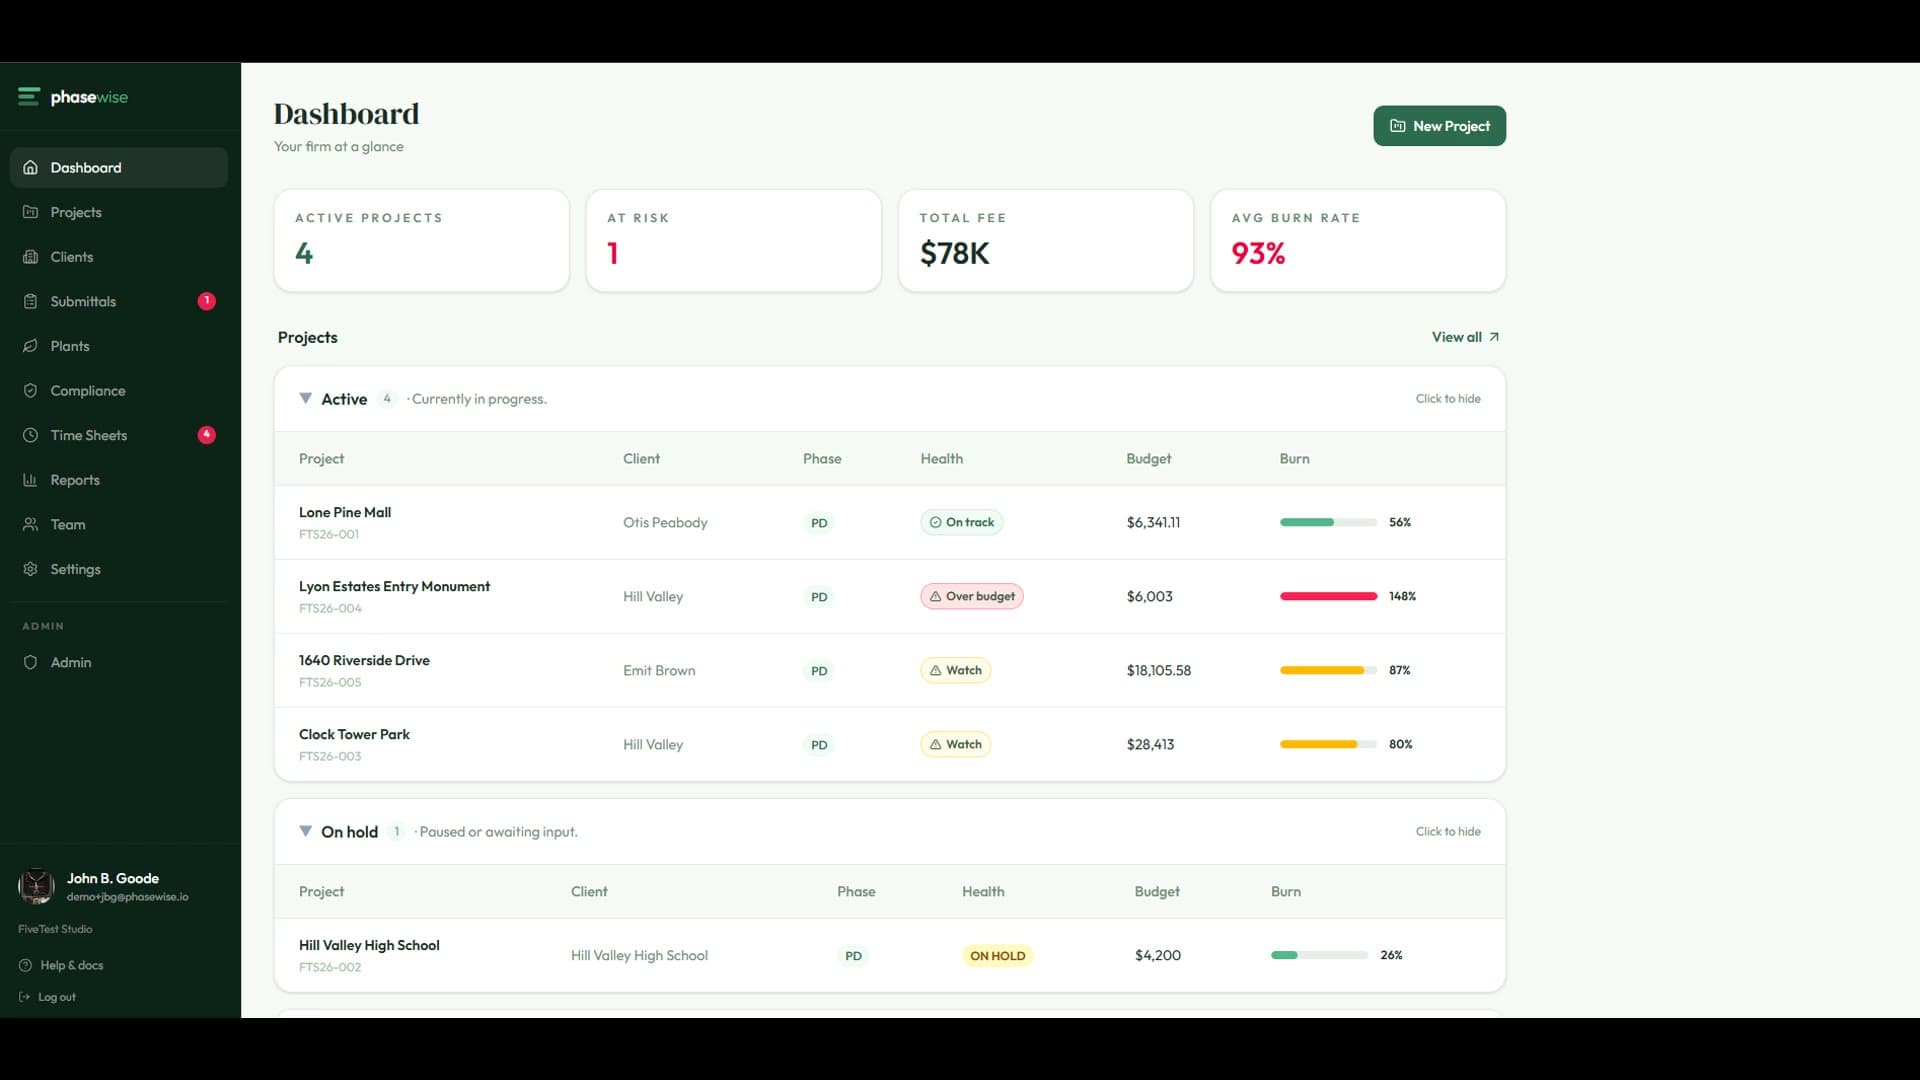Open the Clients page
This screenshot has width=1920, height=1080.
(119, 257)
